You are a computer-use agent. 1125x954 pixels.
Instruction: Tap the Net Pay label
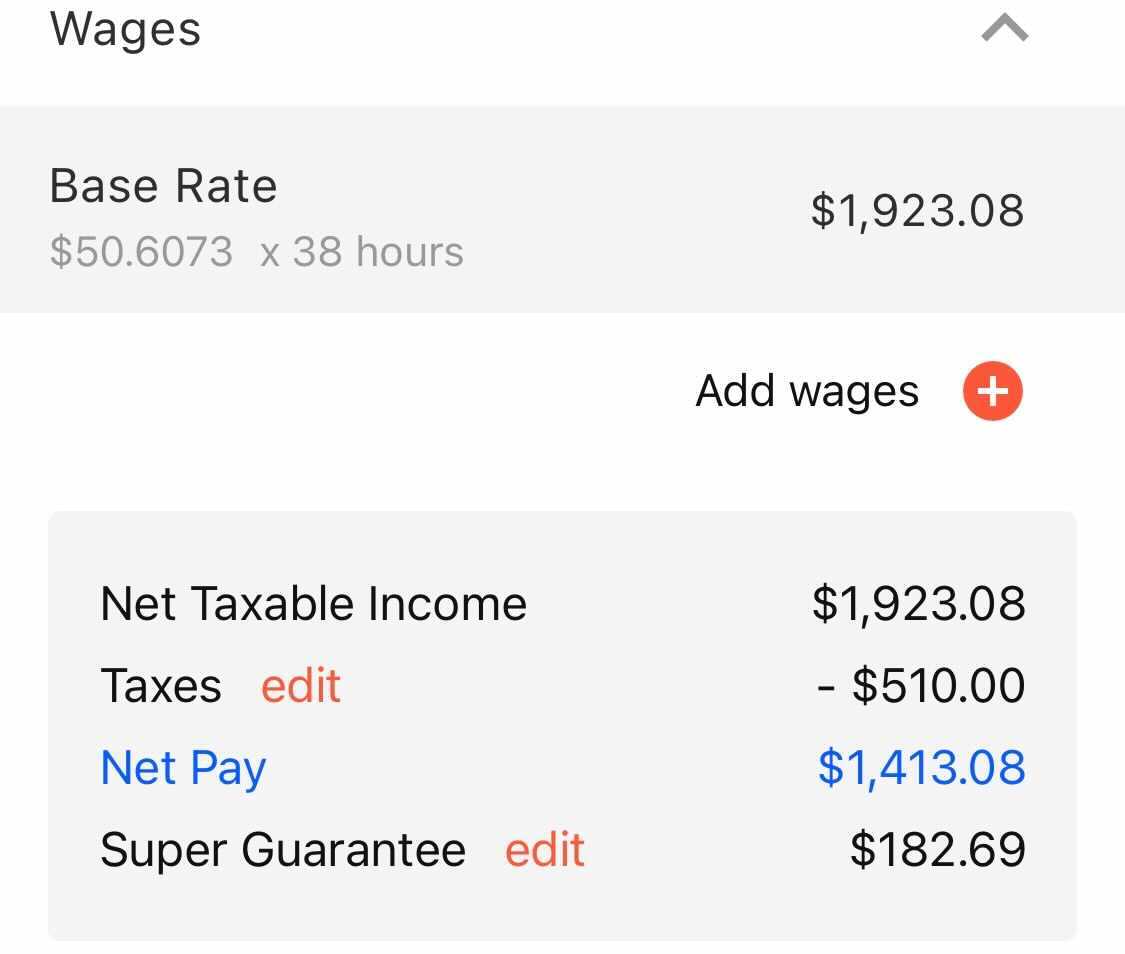tap(184, 769)
